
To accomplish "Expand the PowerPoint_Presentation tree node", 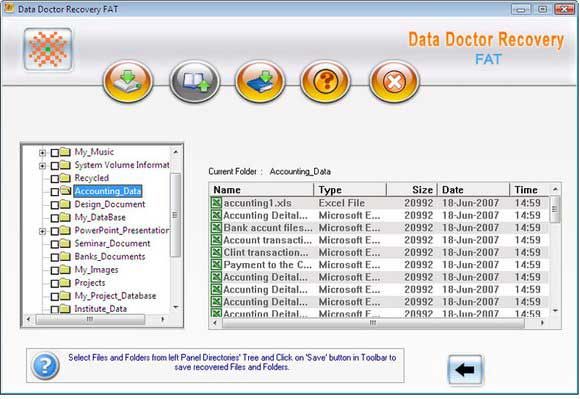I will pos(43,231).
